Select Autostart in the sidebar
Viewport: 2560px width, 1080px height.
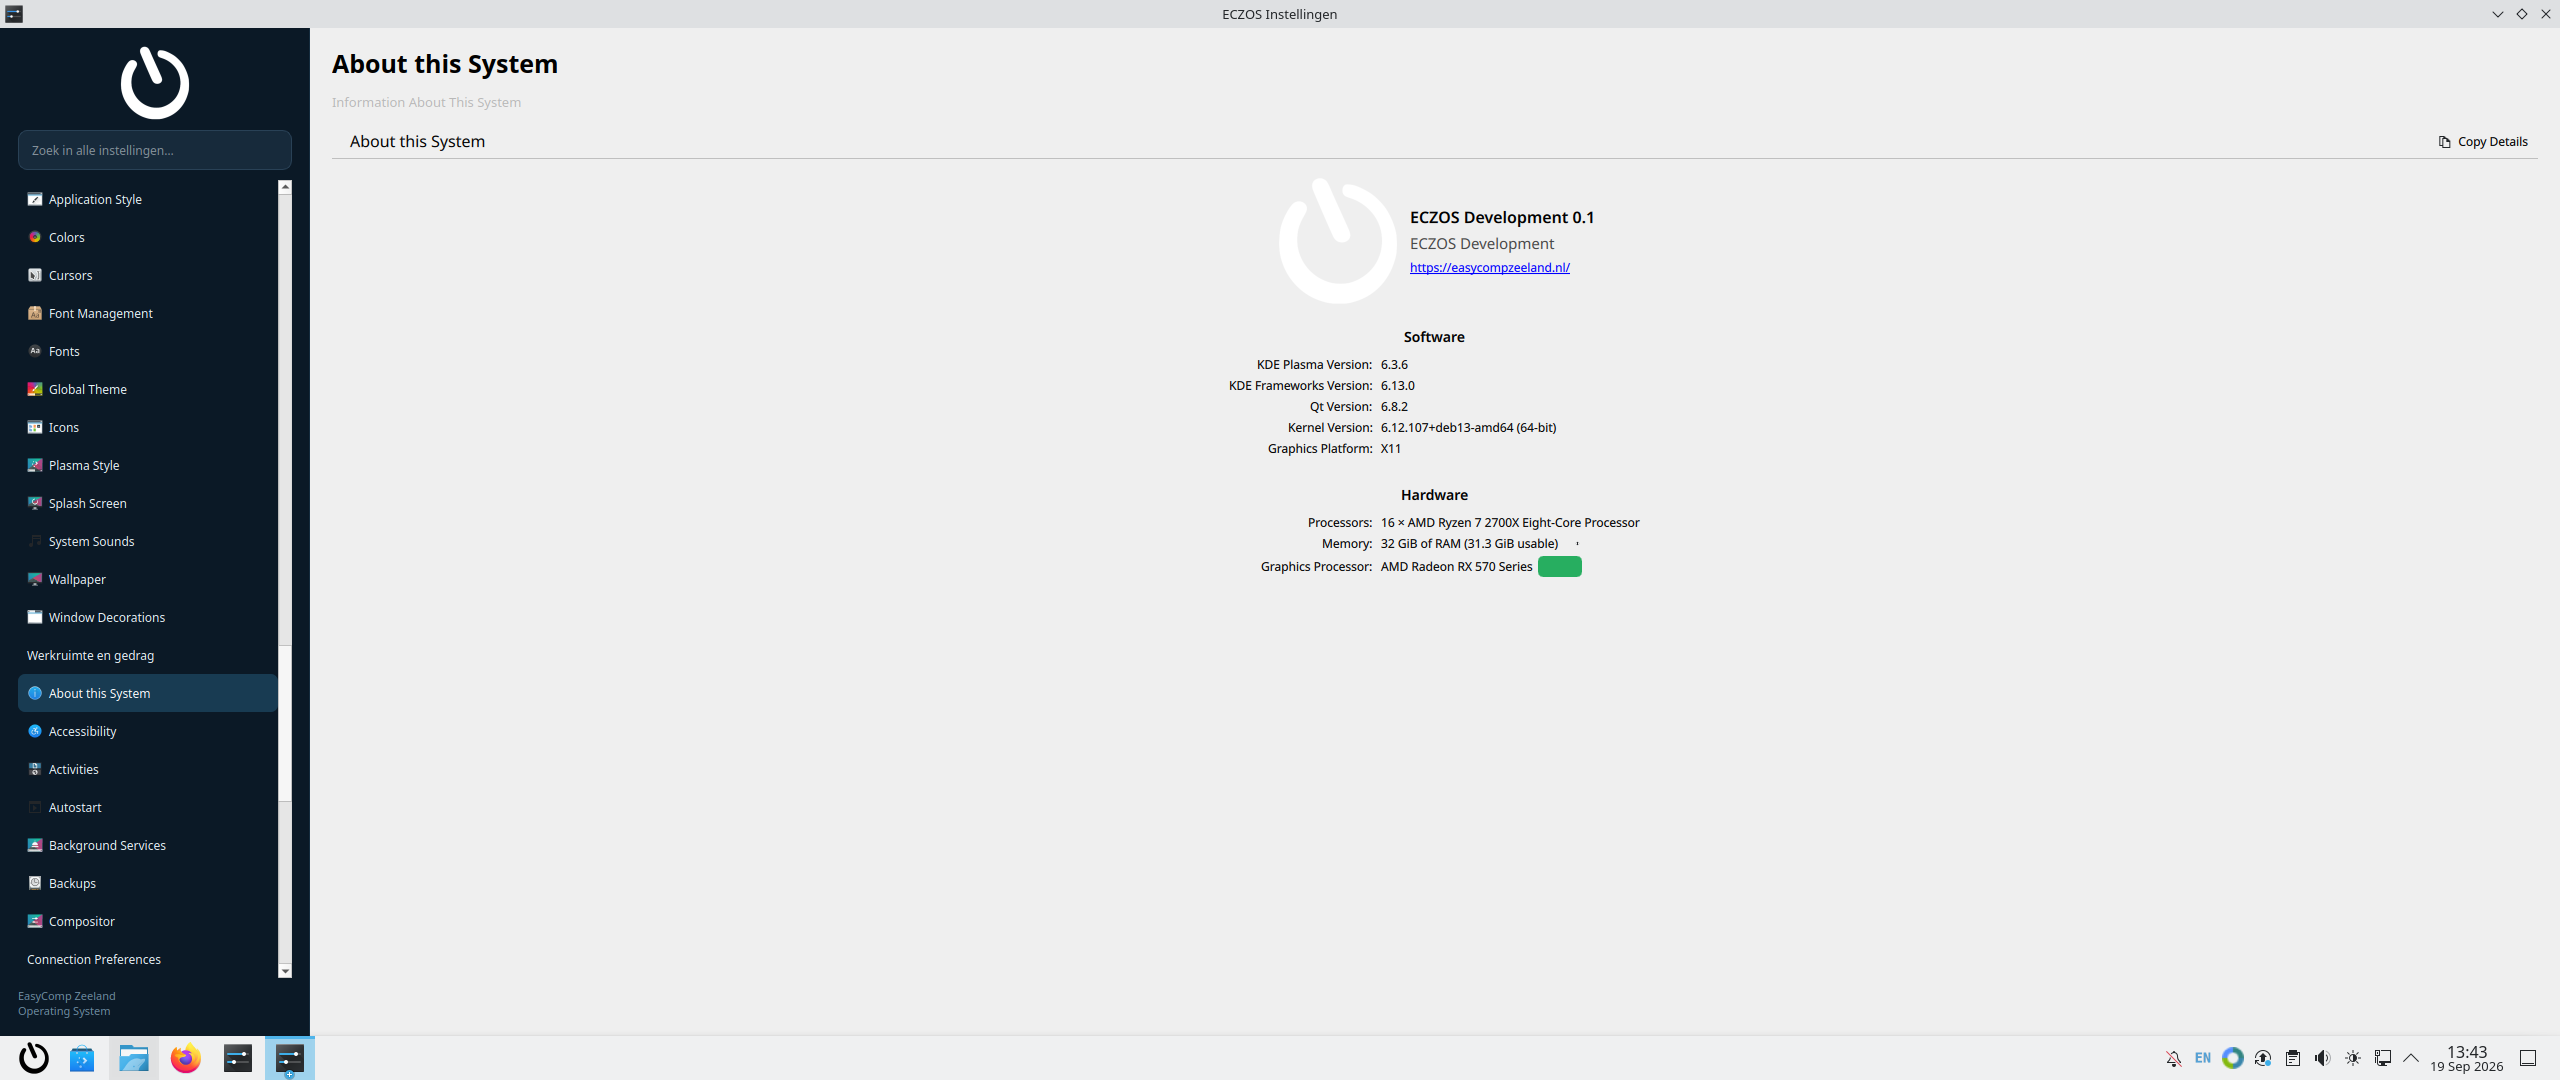coord(147,807)
